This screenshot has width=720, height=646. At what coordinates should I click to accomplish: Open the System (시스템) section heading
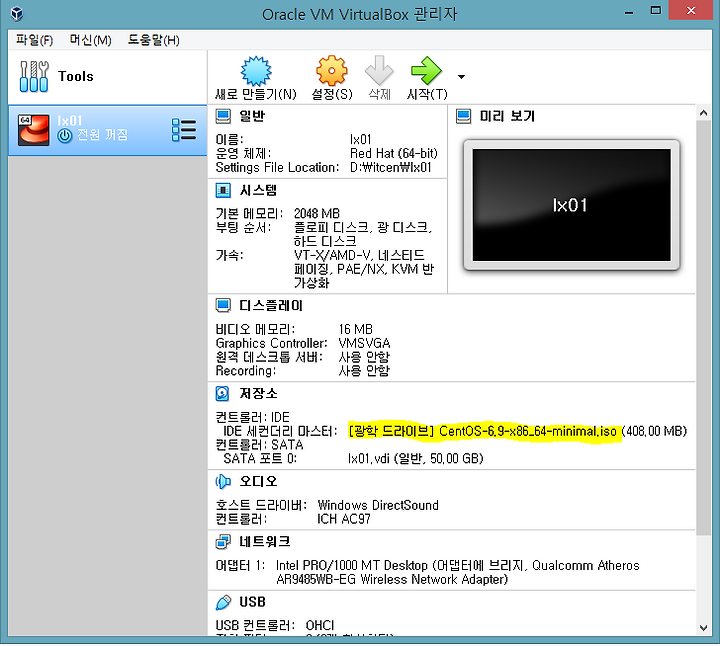tap(258, 190)
